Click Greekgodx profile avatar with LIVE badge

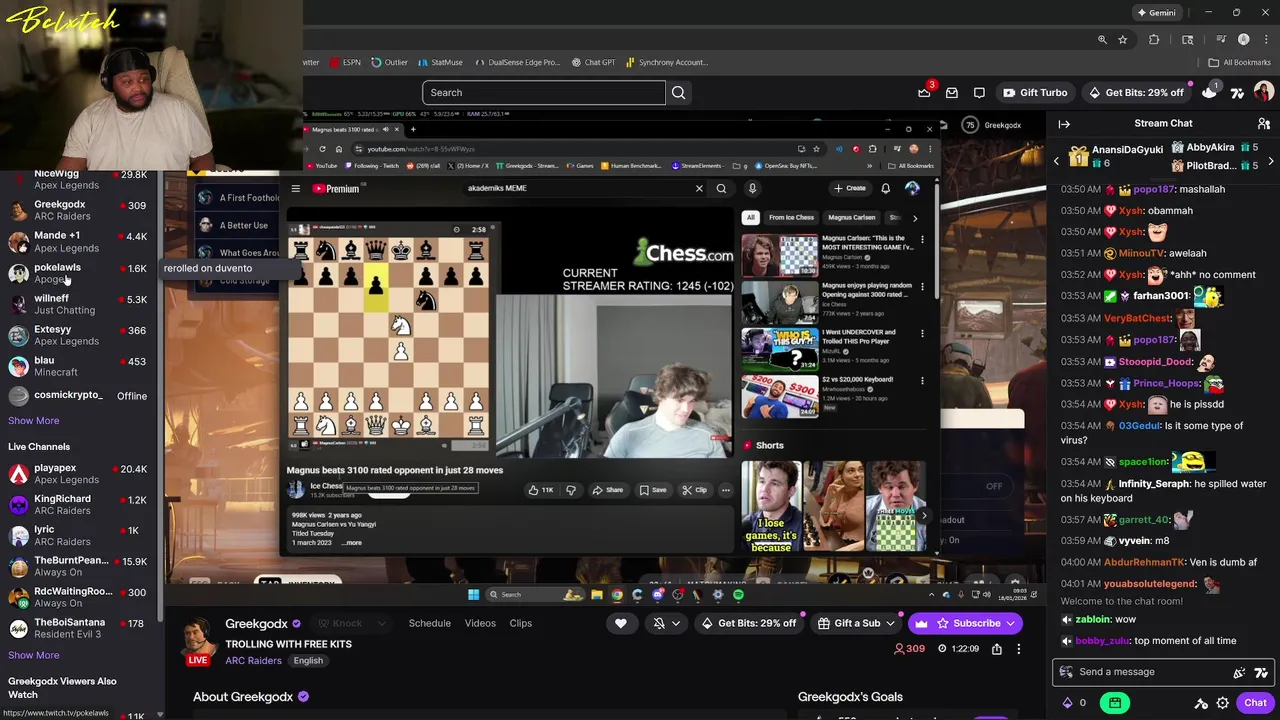tap(198, 640)
